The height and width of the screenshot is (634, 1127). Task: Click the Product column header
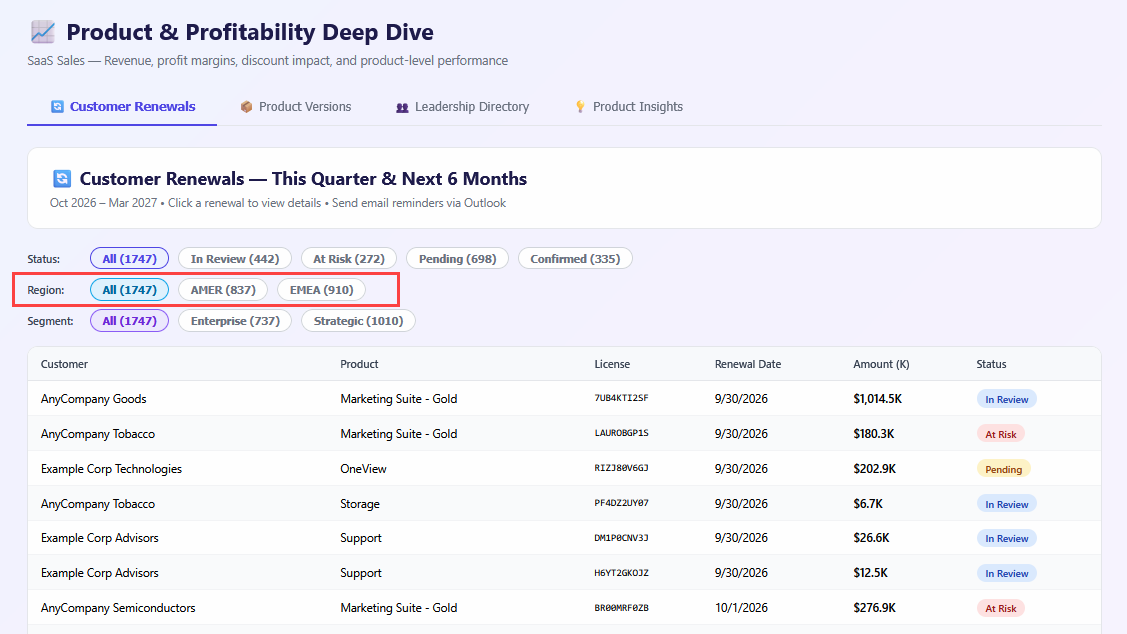point(359,364)
